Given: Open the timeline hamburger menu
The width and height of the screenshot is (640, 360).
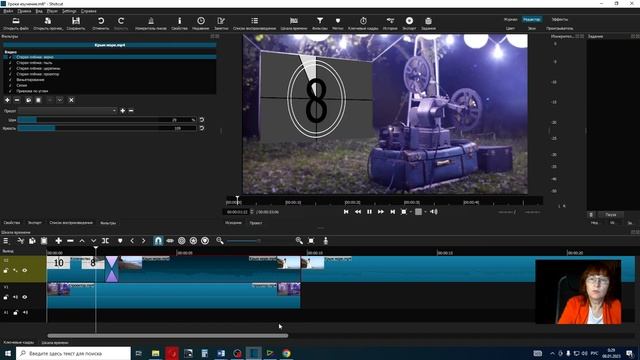Looking at the screenshot, I should (x=6, y=241).
